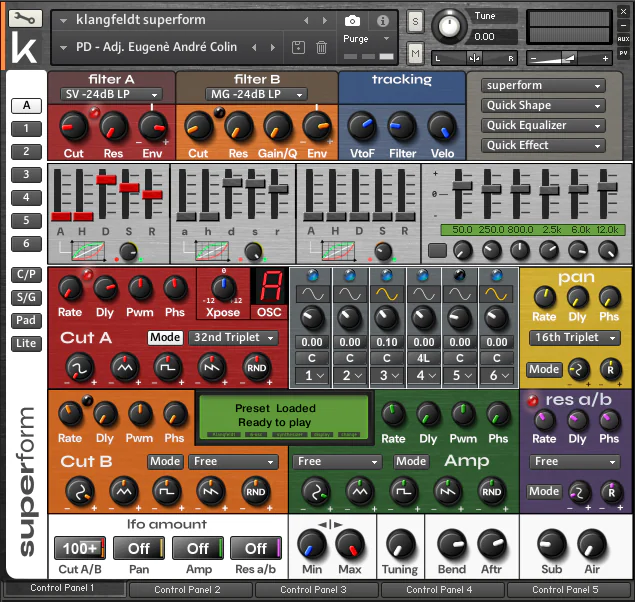Toggle the Pan lfo amount Off button

[139, 548]
